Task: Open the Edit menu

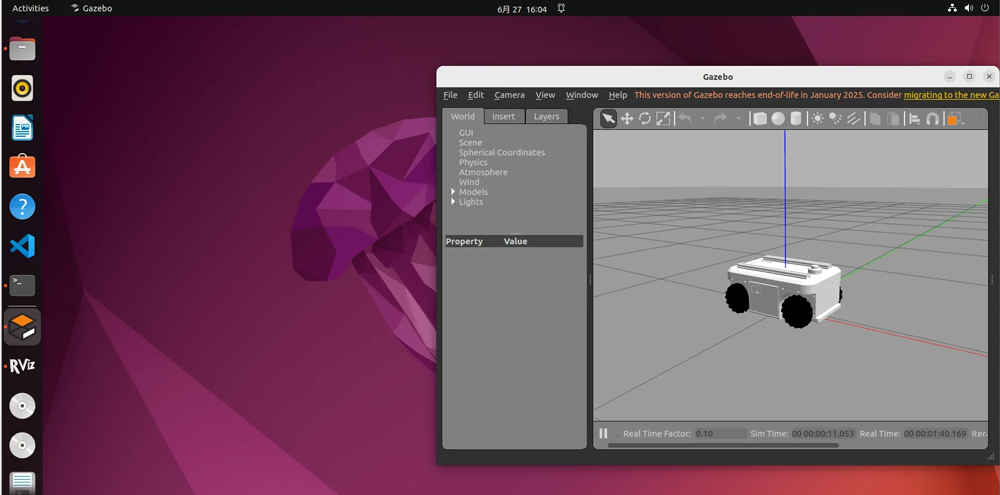Action: (x=476, y=95)
